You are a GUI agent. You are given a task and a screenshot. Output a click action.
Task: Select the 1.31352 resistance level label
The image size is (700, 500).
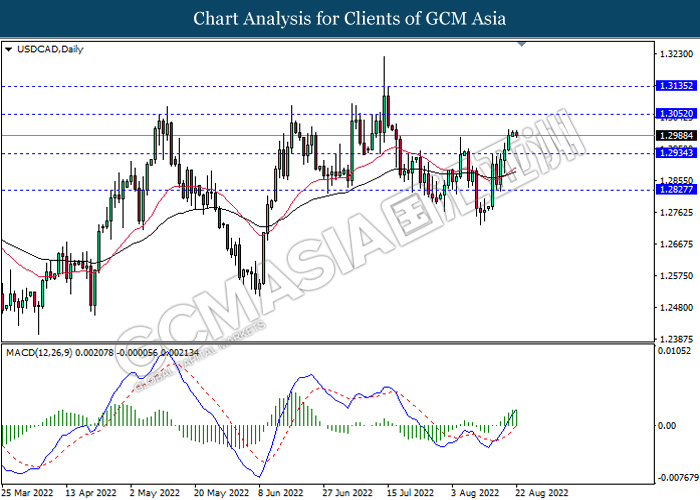pyautogui.click(x=676, y=86)
